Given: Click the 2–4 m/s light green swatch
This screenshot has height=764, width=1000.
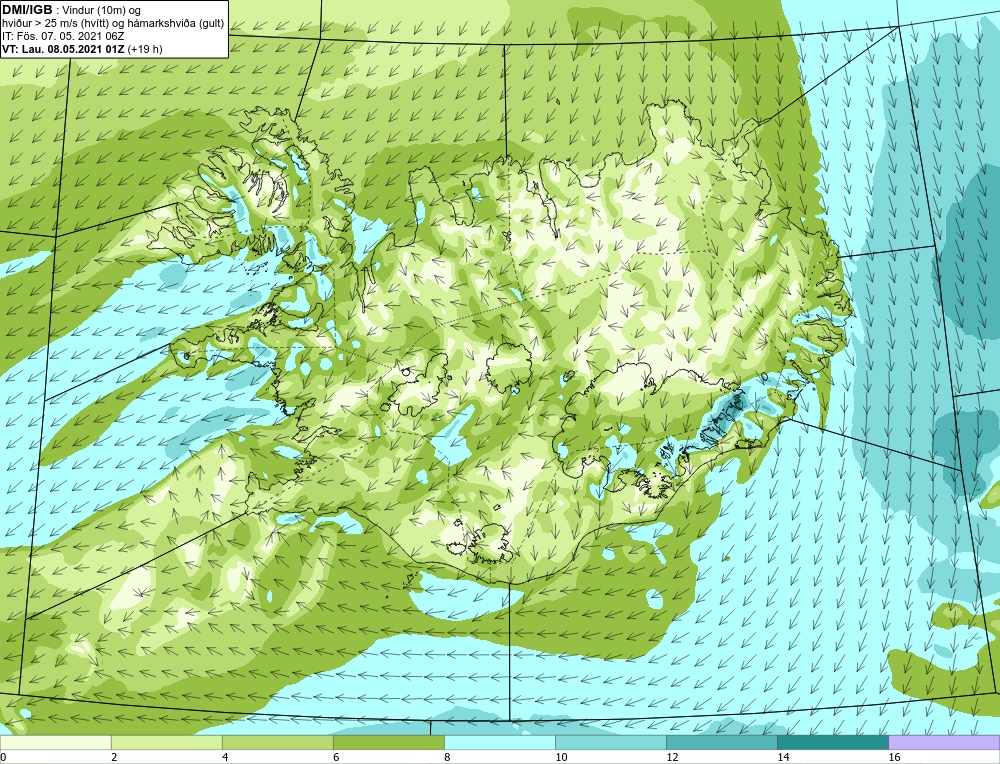Looking at the screenshot, I should pyautogui.click(x=166, y=742).
